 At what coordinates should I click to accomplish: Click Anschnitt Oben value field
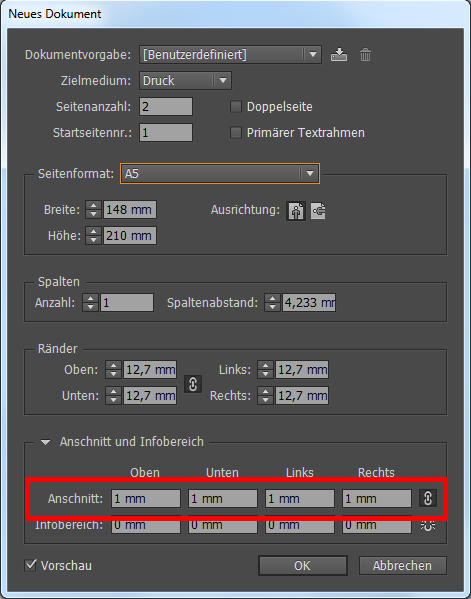[146, 499]
